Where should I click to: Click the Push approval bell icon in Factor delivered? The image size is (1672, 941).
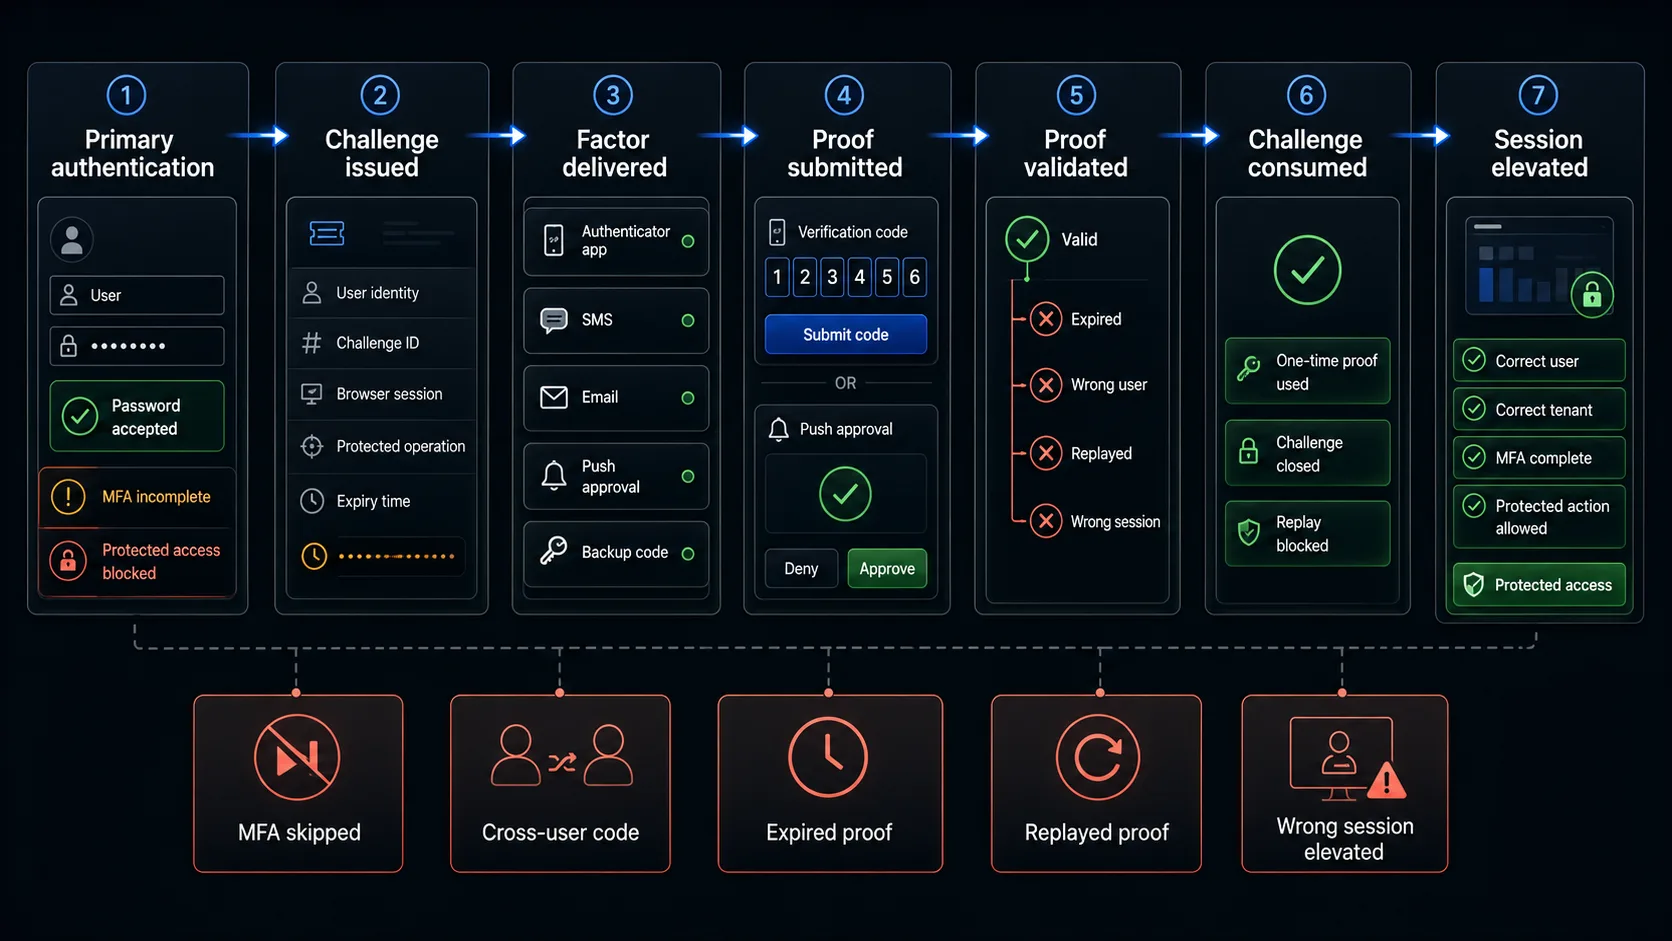tap(553, 475)
